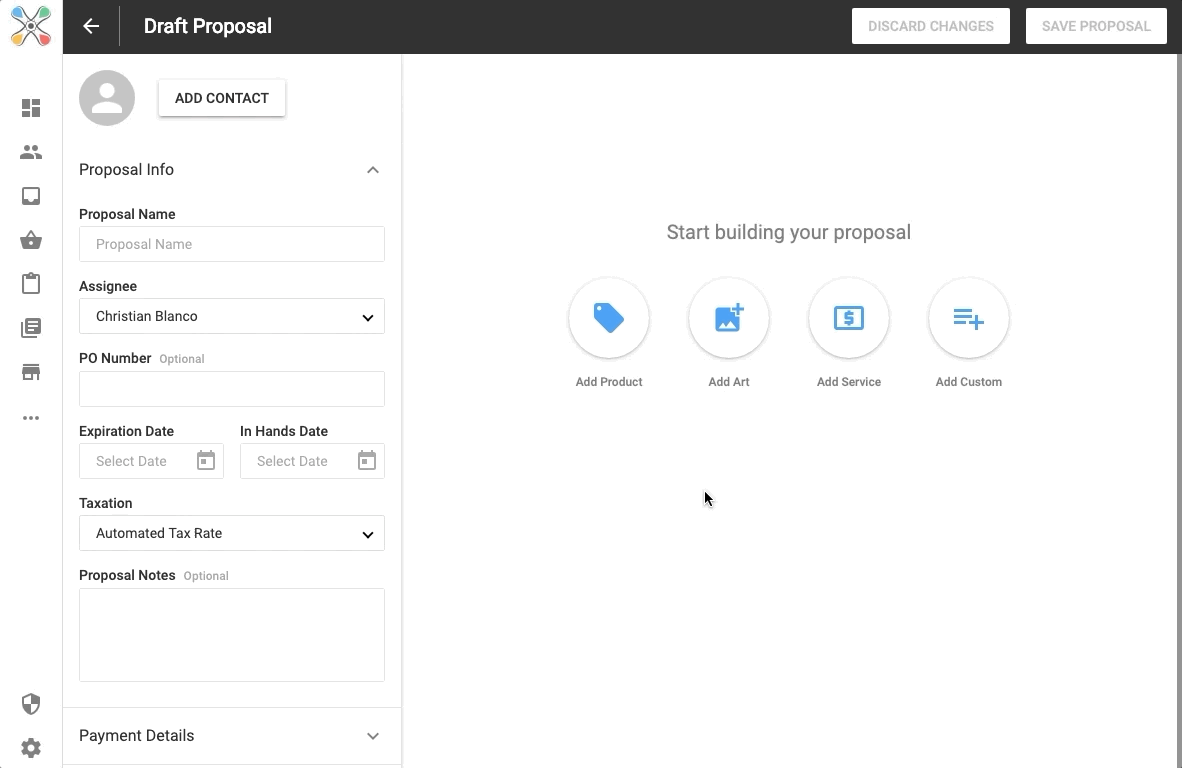
Task: Click the ellipsis menu in the sidebar
Action: point(31,418)
